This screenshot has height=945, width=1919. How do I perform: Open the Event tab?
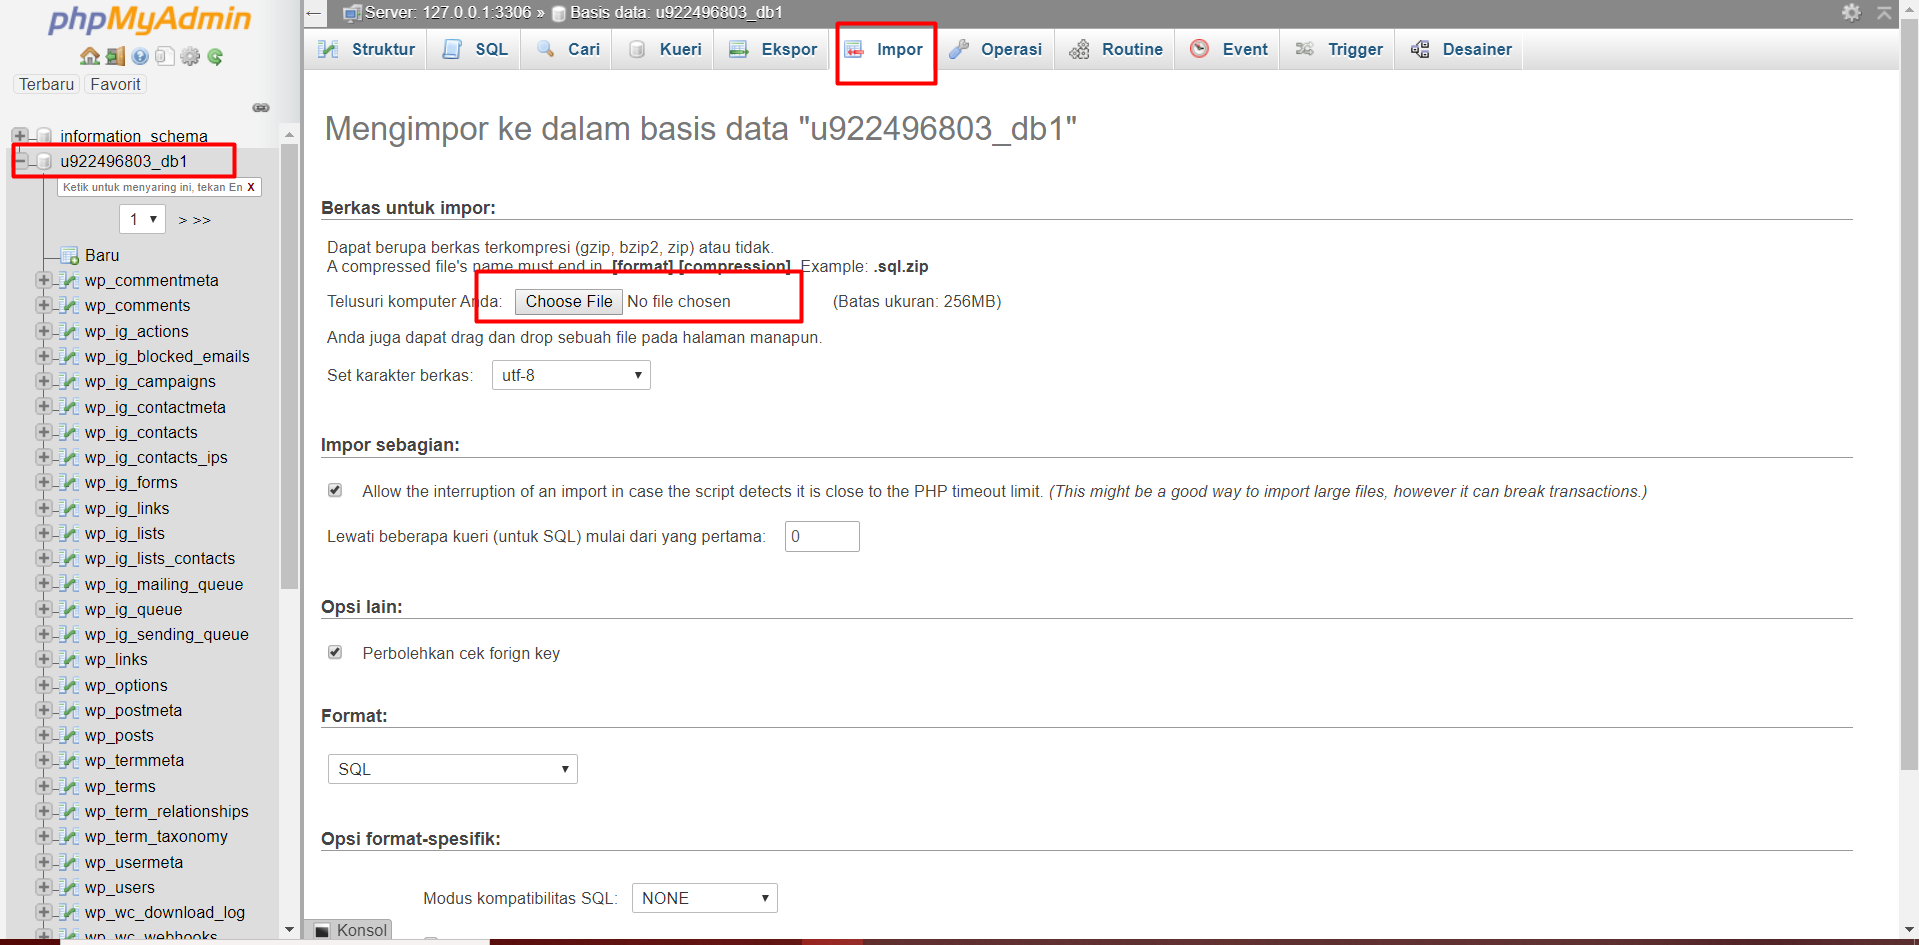pos(1228,49)
